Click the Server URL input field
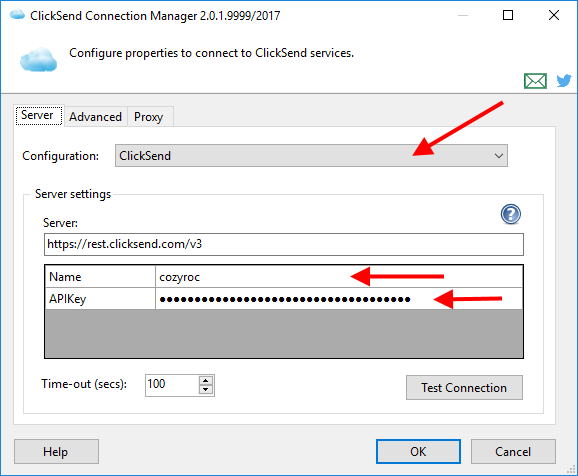 coord(284,244)
